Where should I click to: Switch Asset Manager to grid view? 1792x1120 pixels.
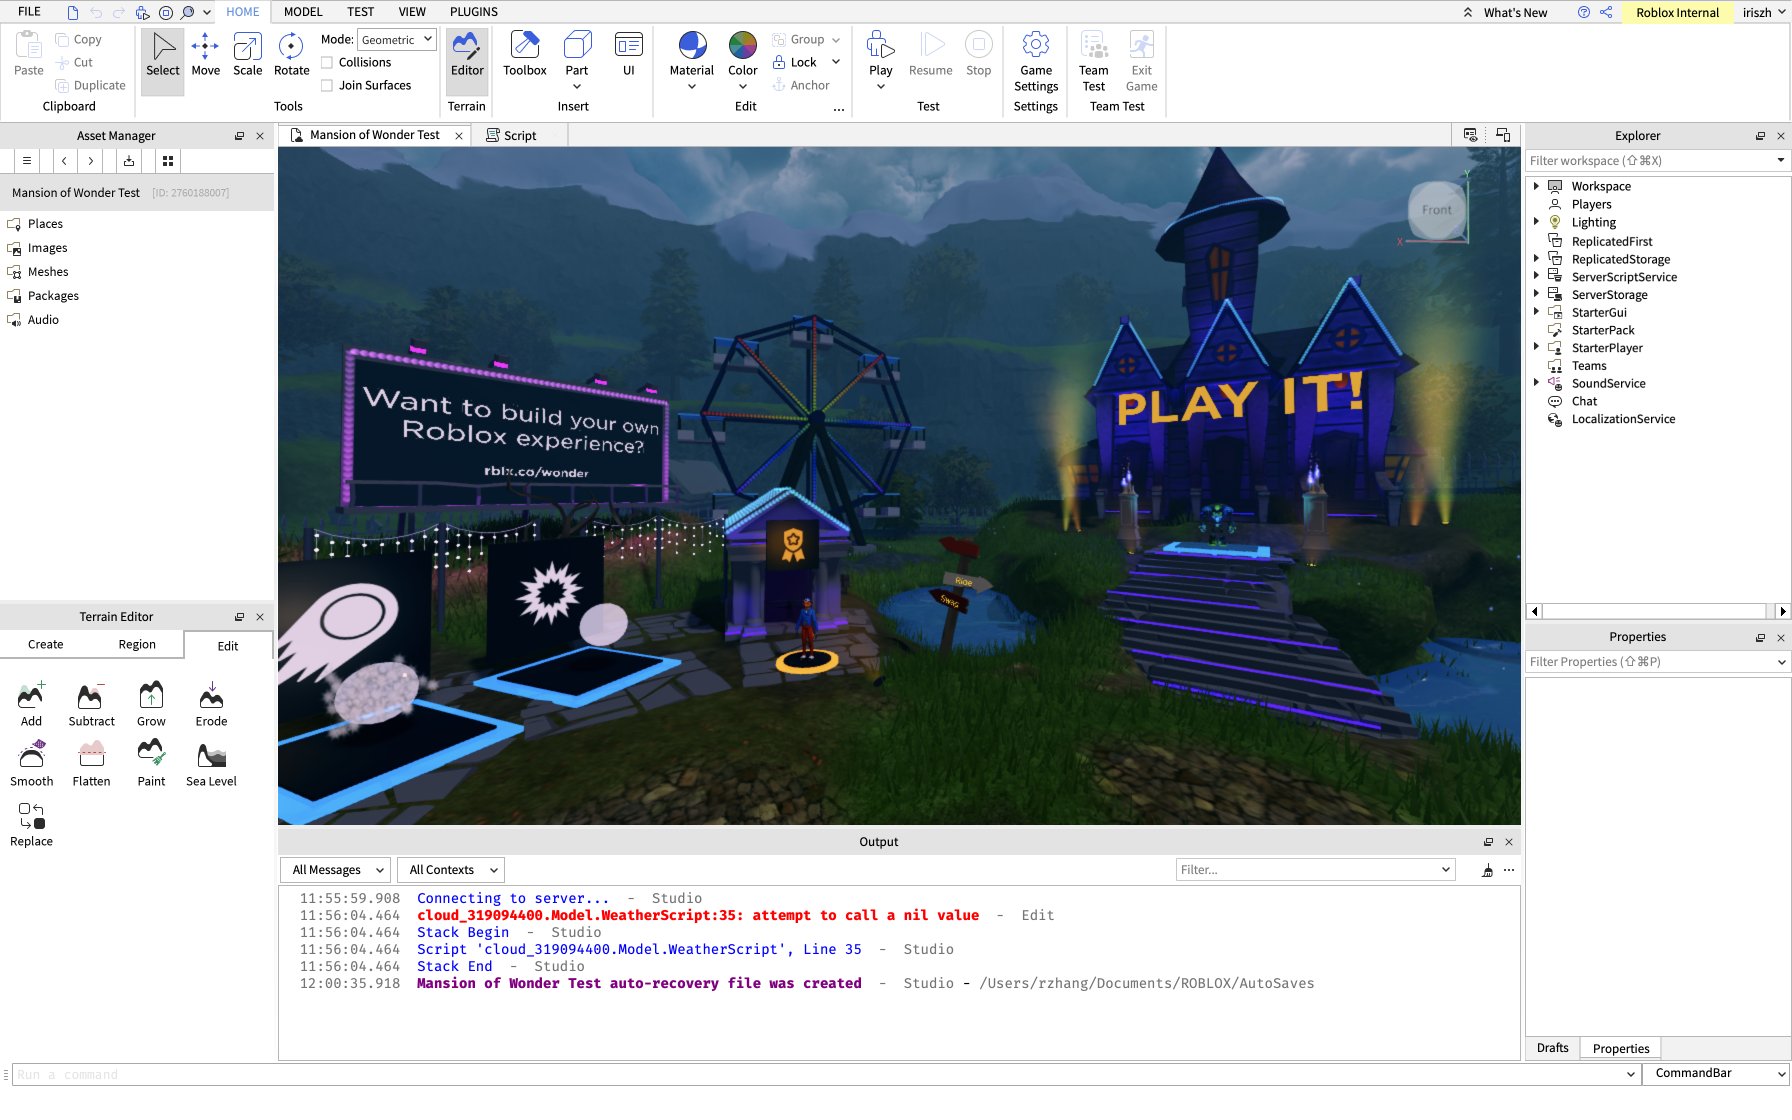(168, 161)
